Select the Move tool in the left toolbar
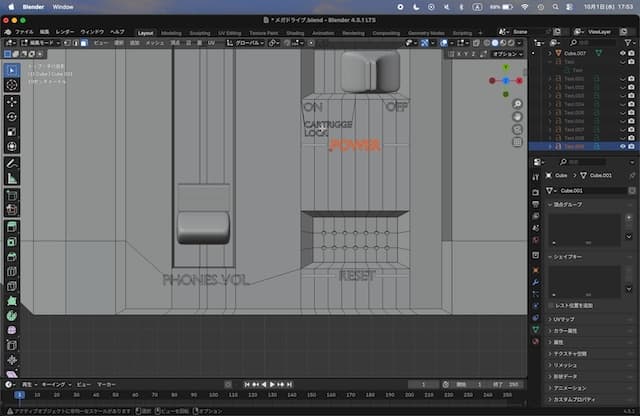The image size is (640, 416). click(x=12, y=101)
